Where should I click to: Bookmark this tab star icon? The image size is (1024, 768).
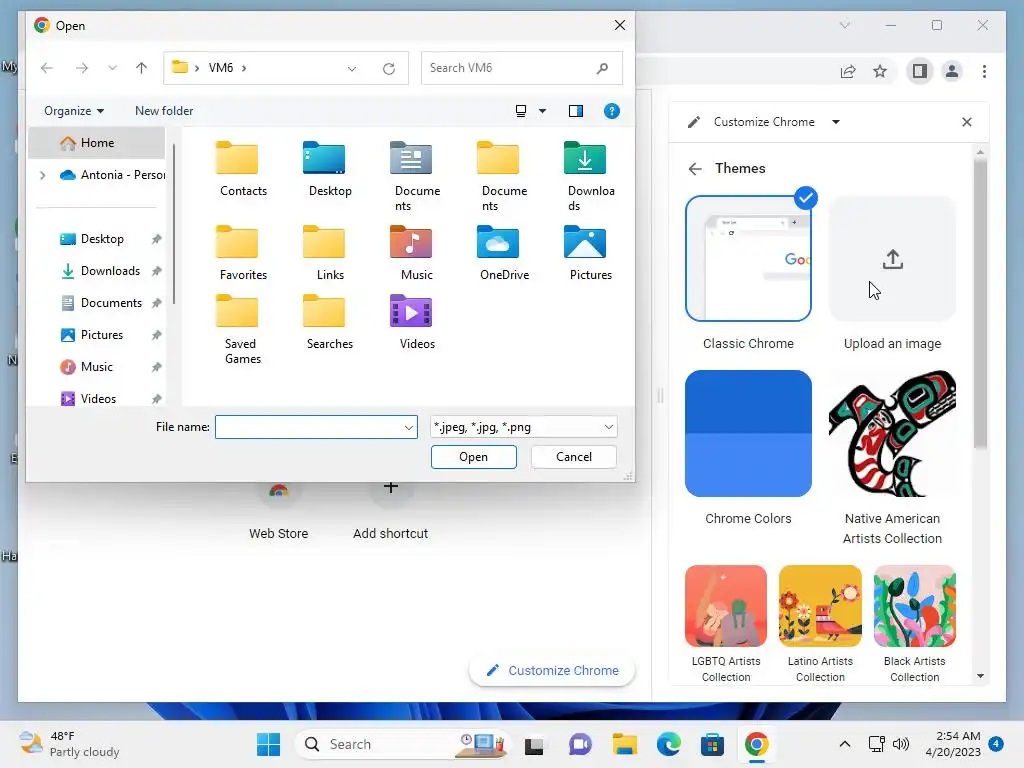[880, 71]
